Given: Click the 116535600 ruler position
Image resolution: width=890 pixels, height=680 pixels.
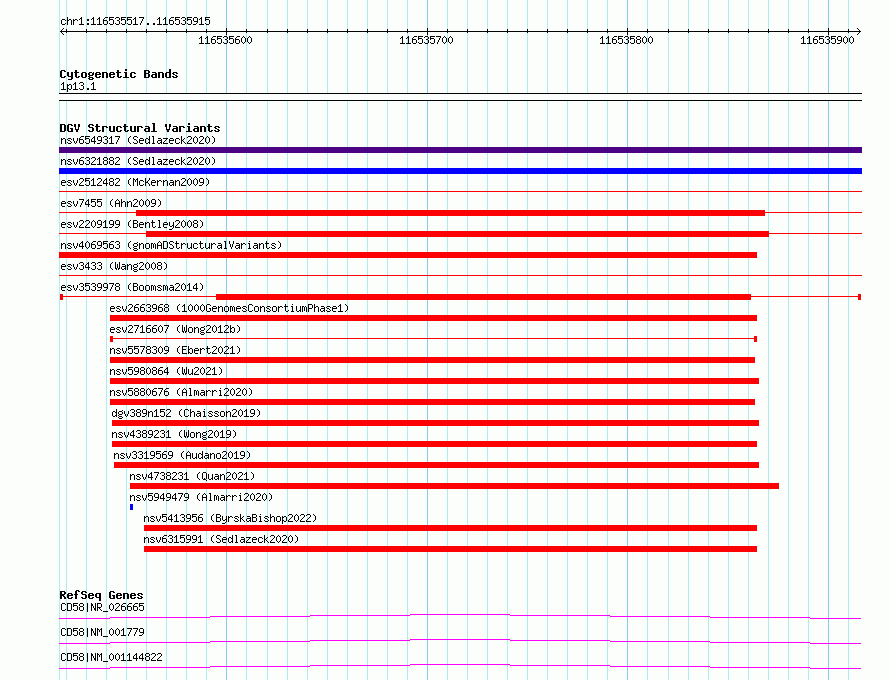Looking at the screenshot, I should (x=225, y=40).
